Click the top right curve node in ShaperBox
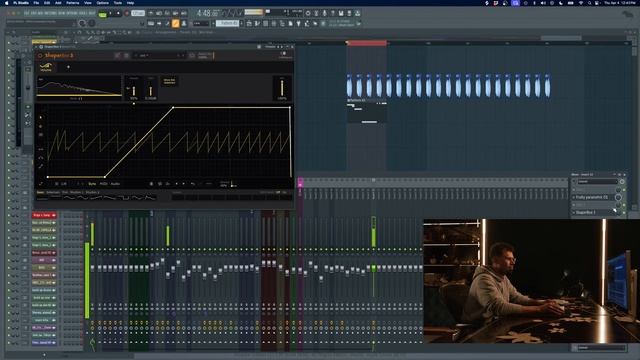 (x=290, y=108)
